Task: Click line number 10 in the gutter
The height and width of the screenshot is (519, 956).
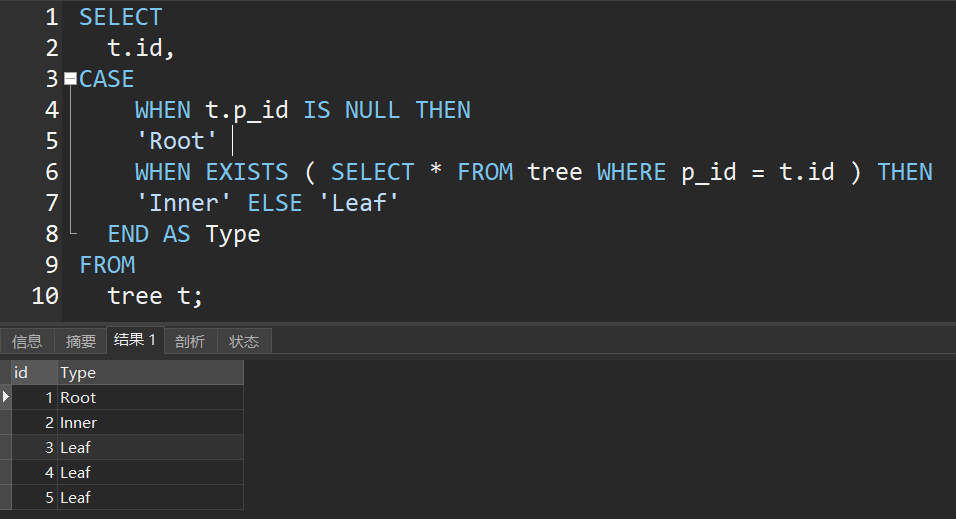Action: pyautogui.click(x=45, y=296)
